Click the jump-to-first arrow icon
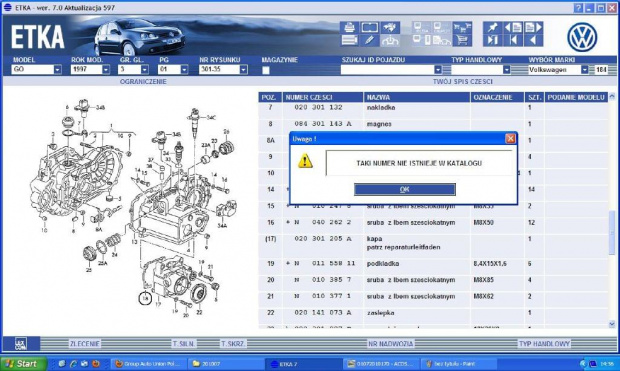The height and width of the screenshot is (371, 620). point(513,40)
